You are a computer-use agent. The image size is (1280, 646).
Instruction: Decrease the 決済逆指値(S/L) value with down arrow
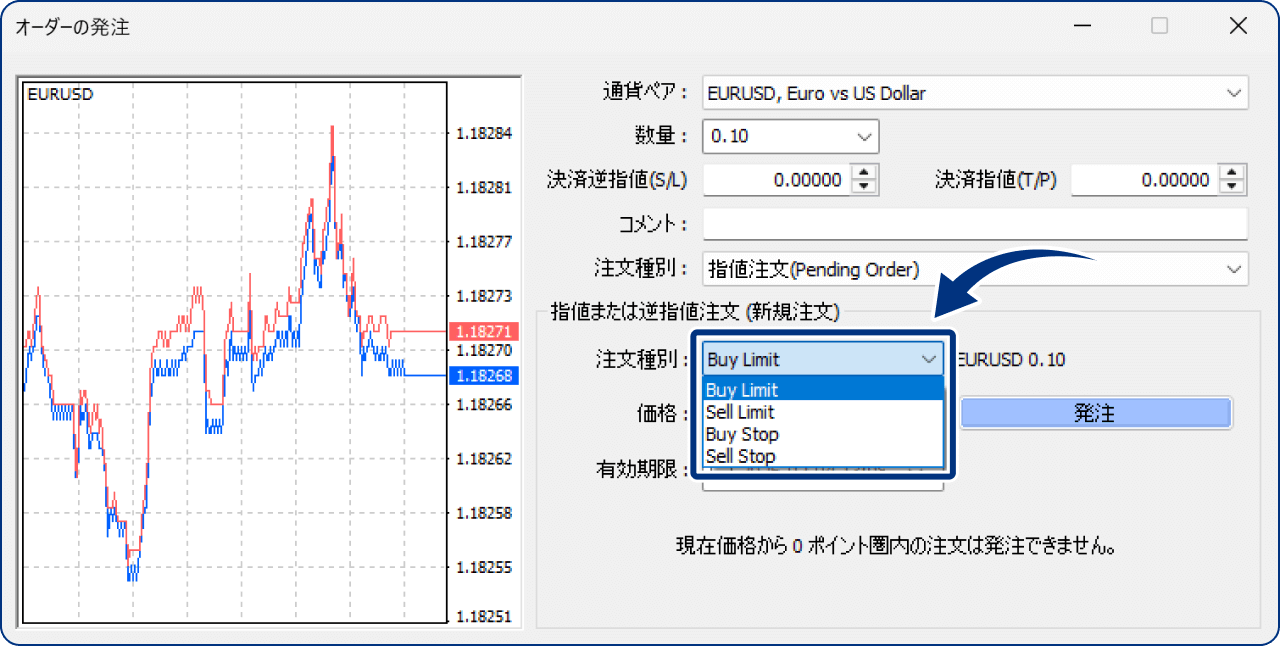[863, 186]
